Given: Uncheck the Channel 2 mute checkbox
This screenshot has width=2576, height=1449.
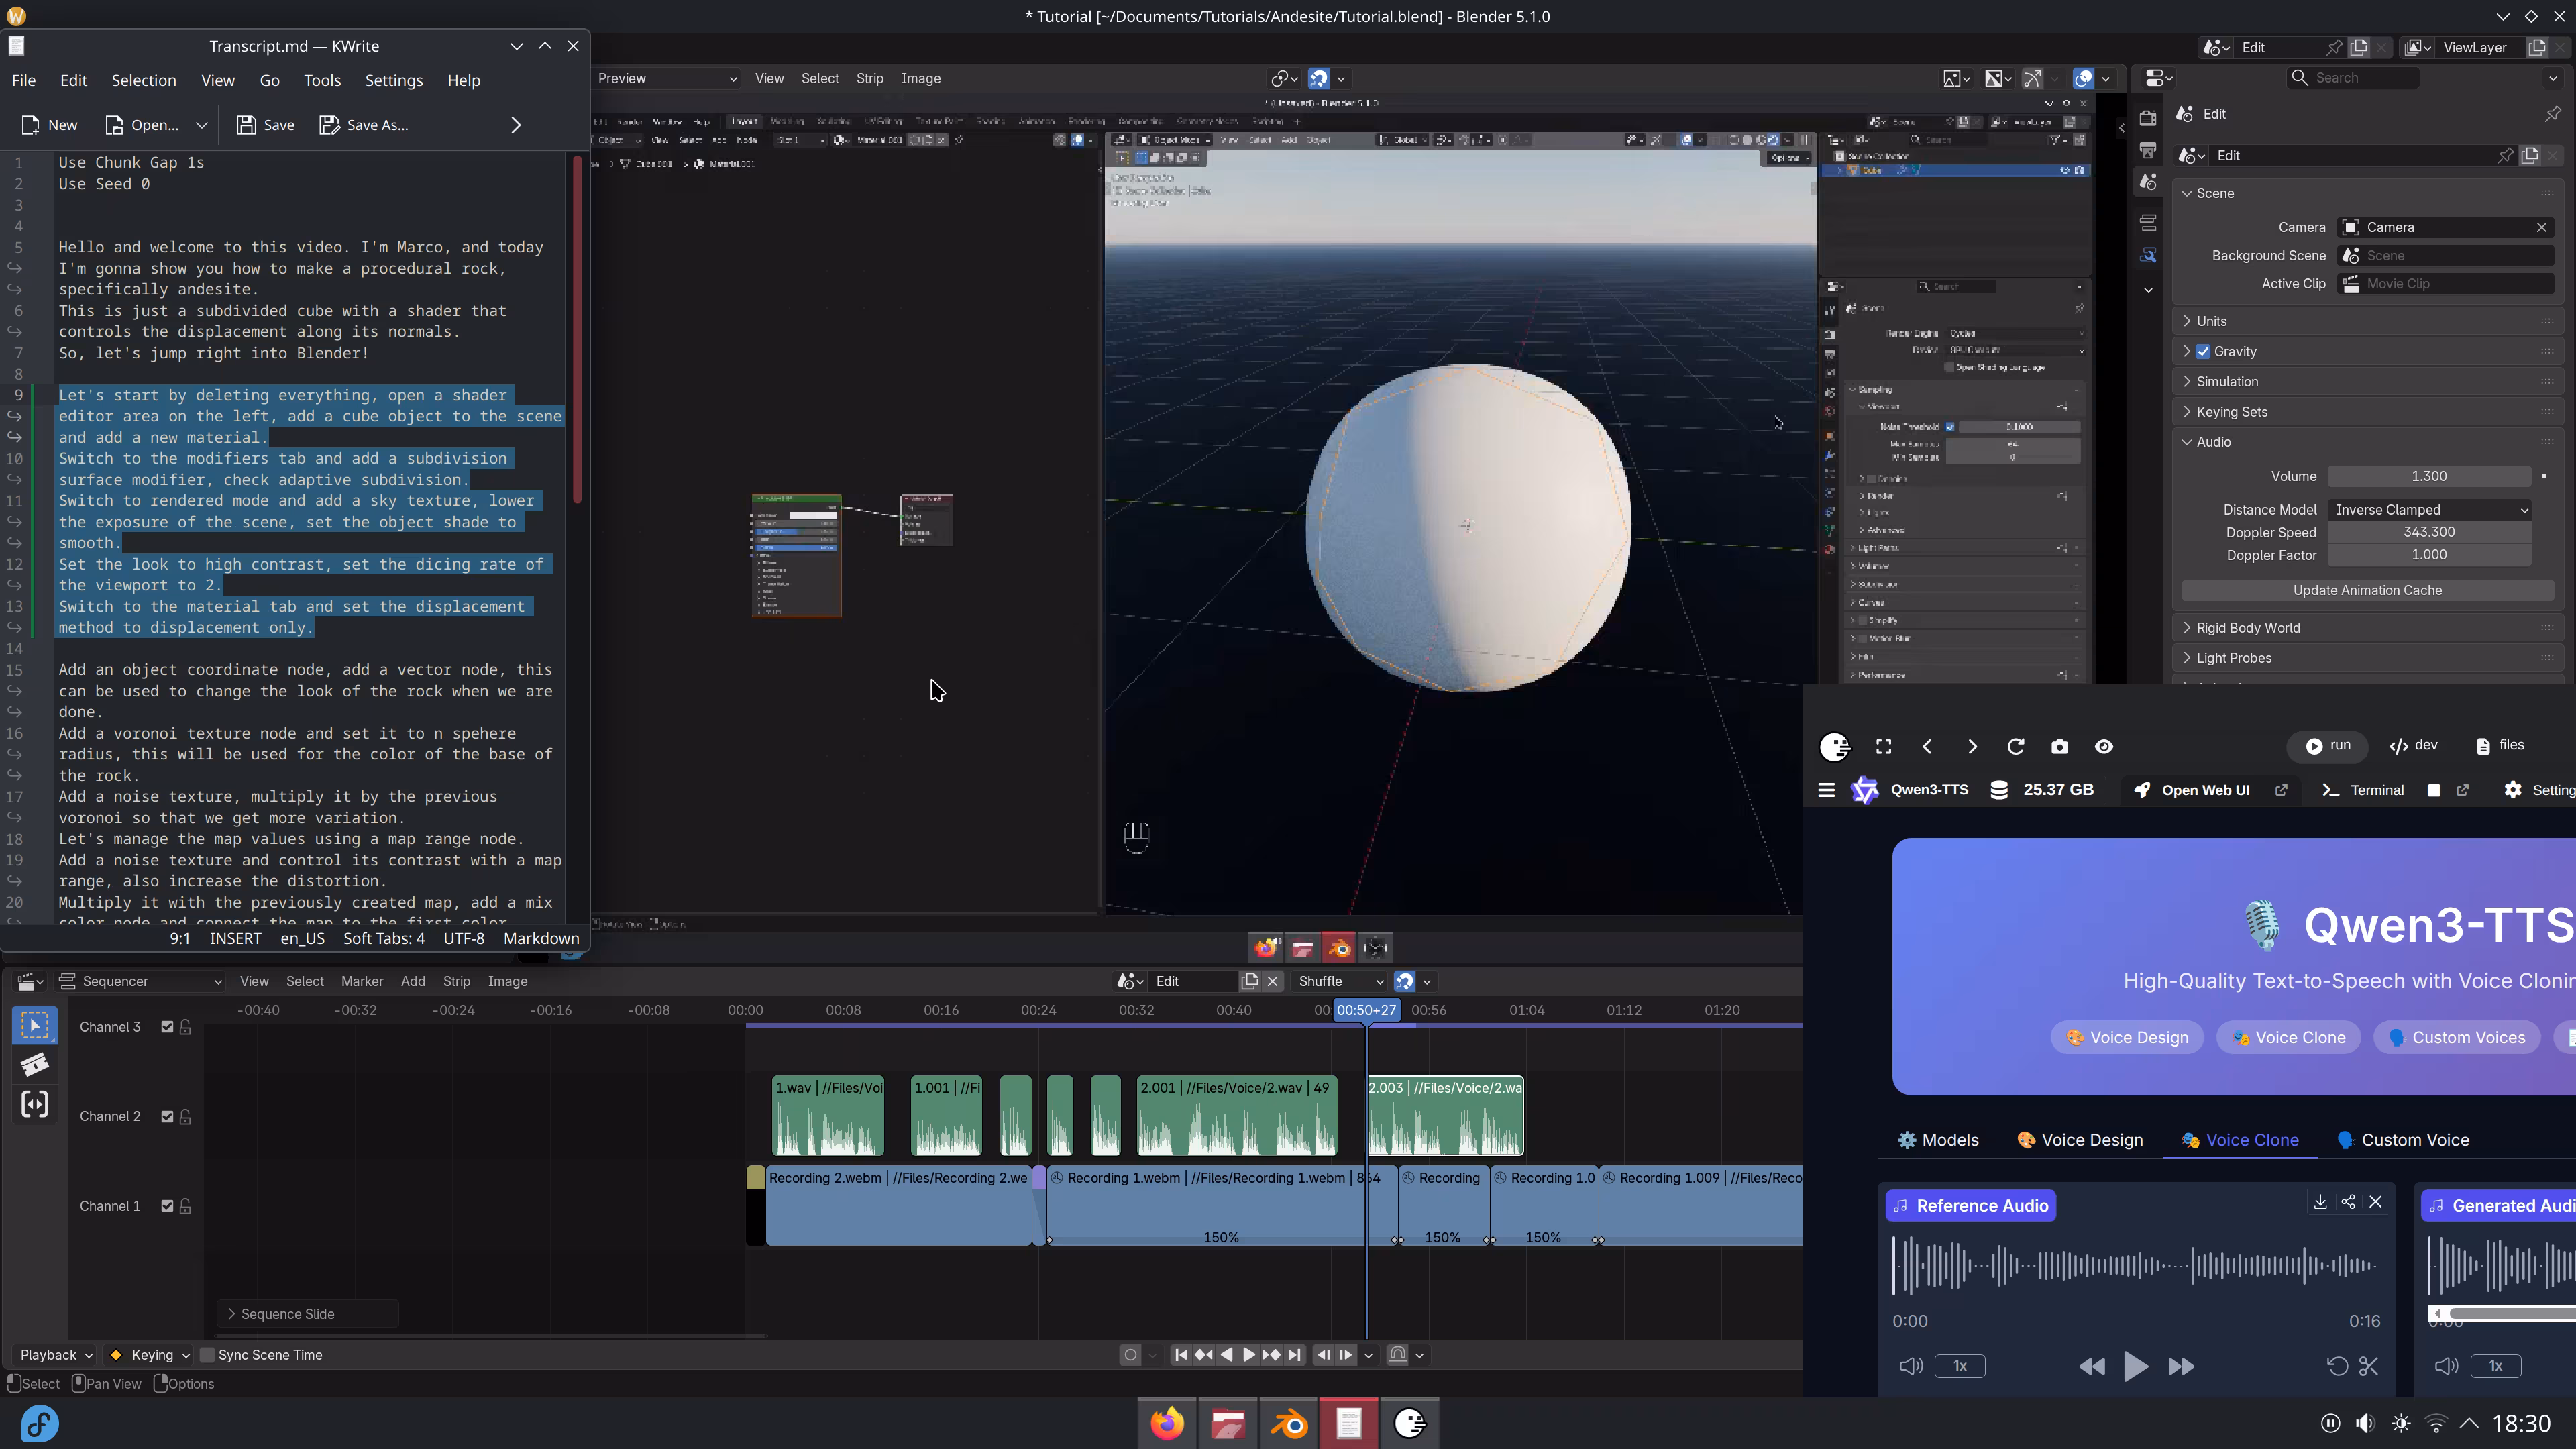Looking at the screenshot, I should [x=167, y=1116].
